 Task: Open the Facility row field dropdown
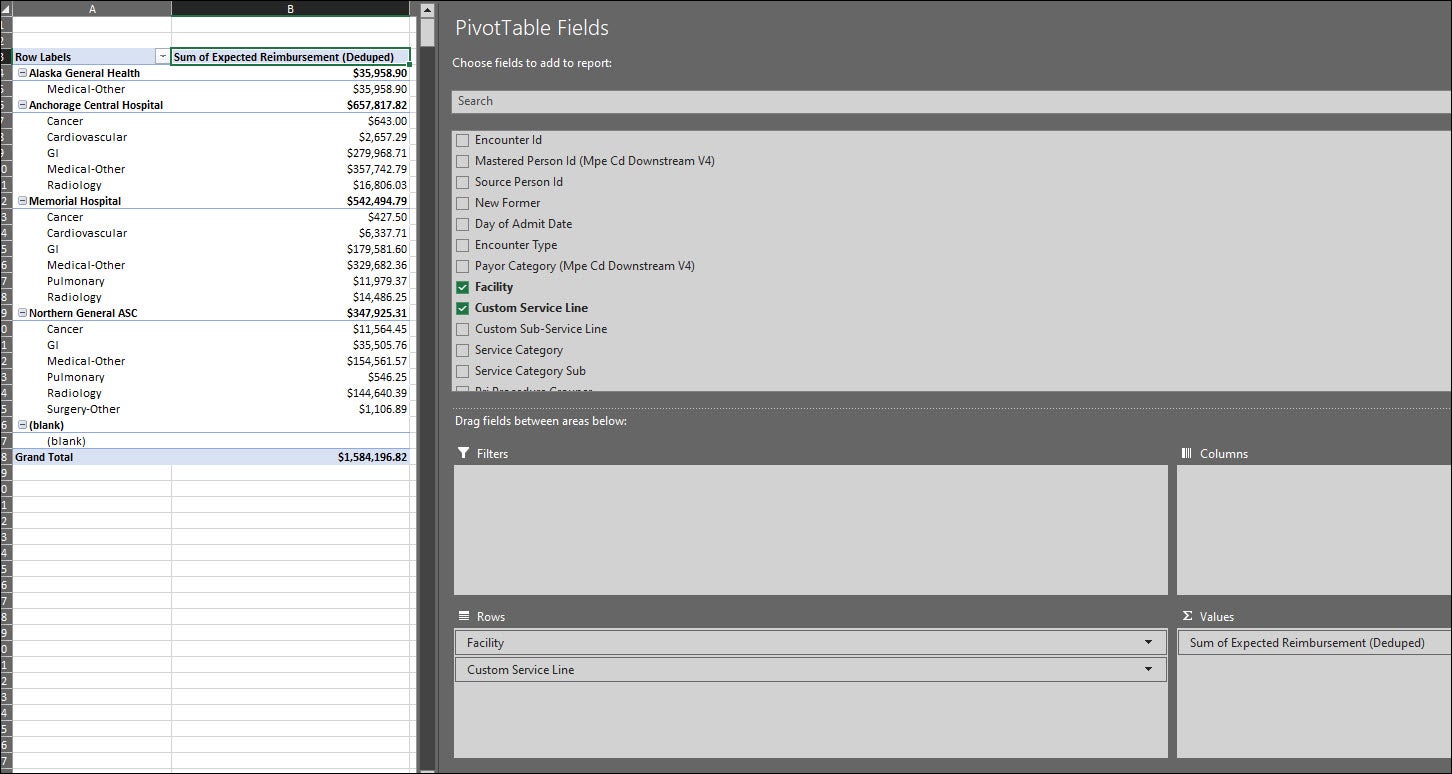(x=1148, y=643)
